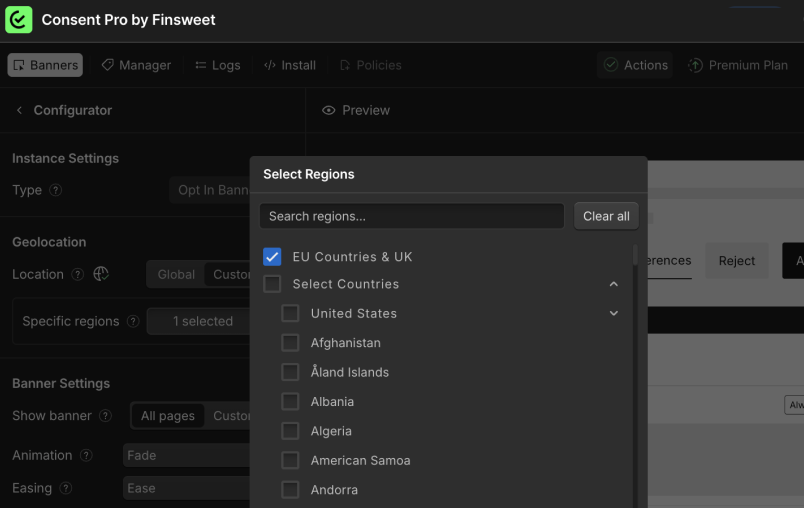
Task: Switch to the Manager tab
Action: coord(136,65)
